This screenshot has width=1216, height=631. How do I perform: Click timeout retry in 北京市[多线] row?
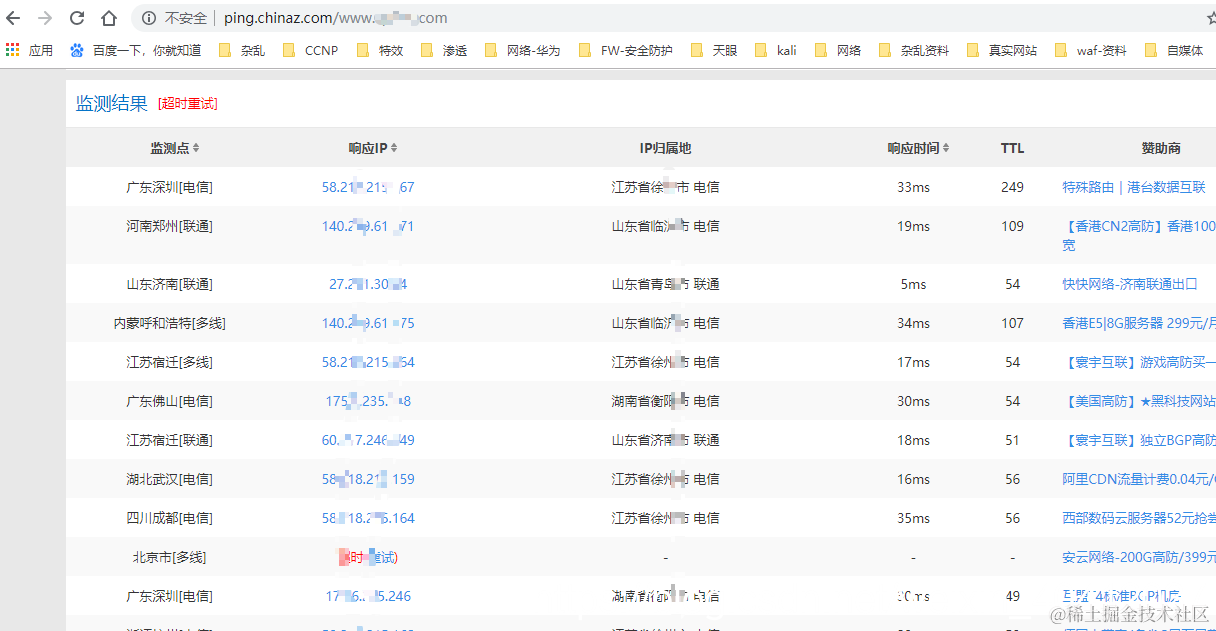[368, 557]
